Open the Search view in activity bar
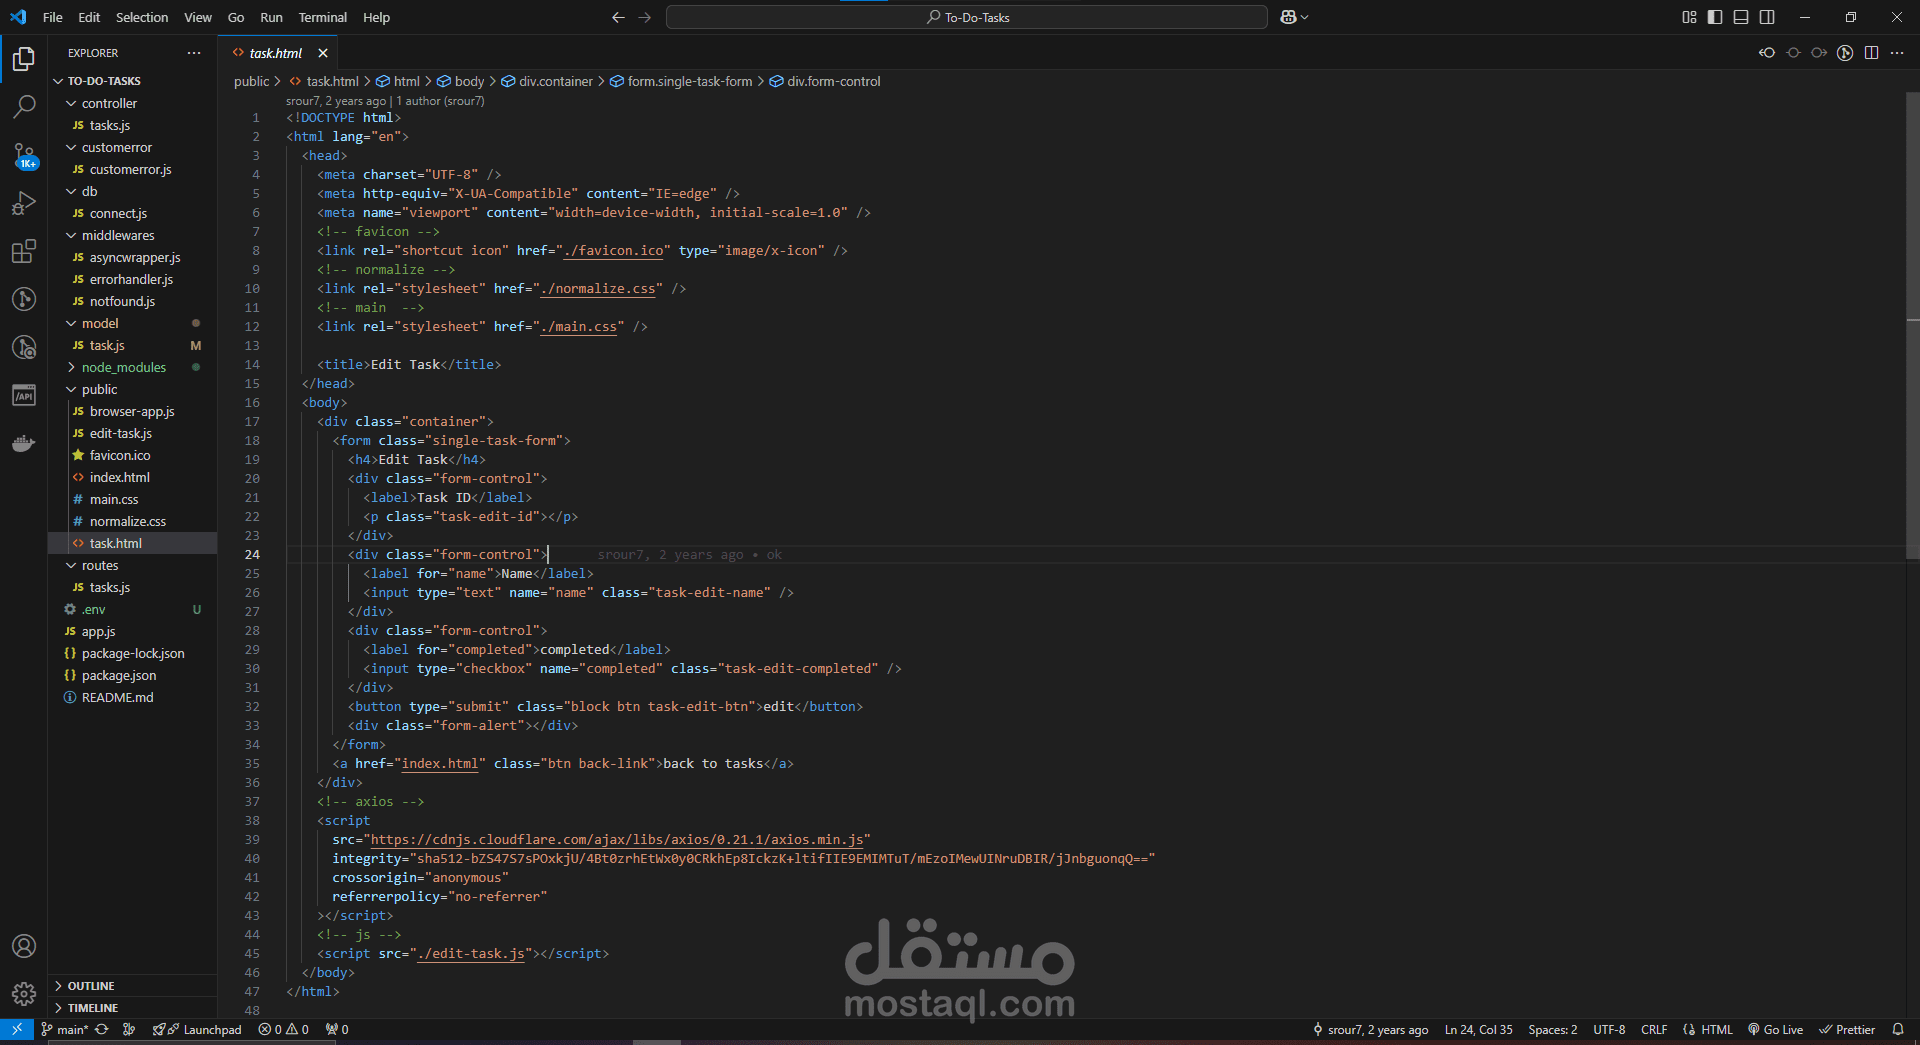Viewport: 1920px width, 1045px height. pos(24,106)
